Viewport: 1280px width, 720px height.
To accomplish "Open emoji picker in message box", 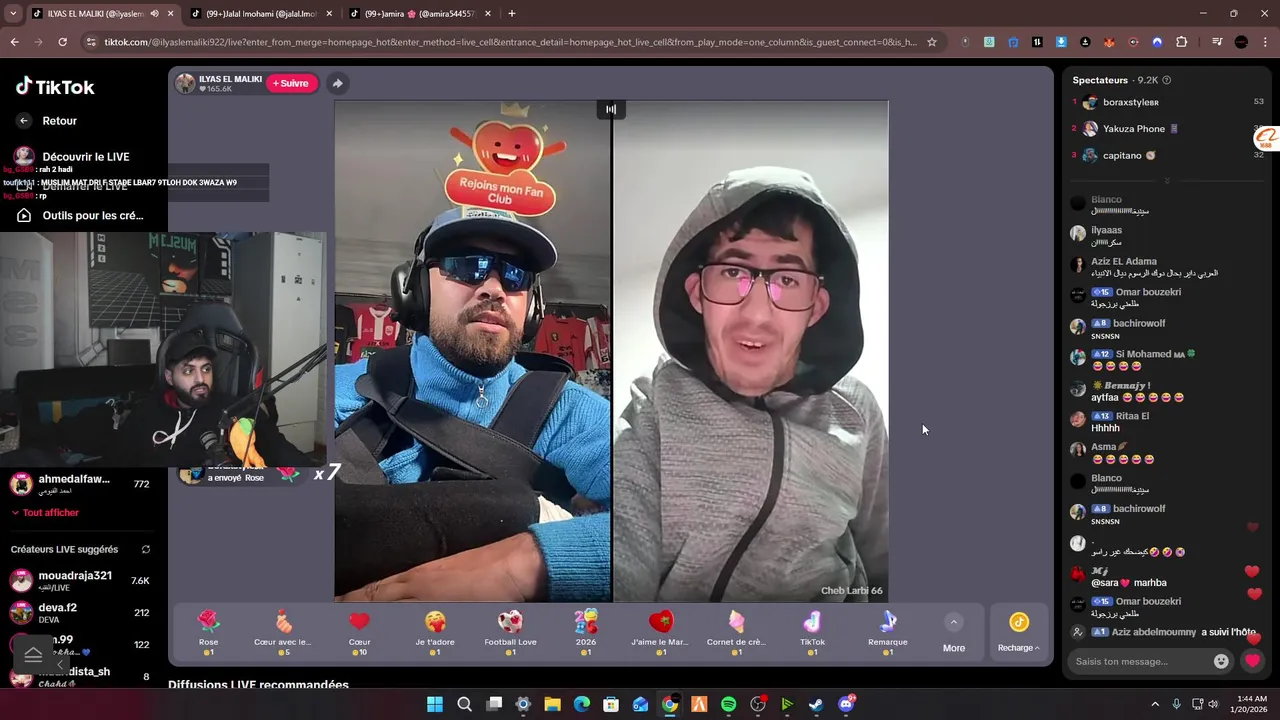I will tap(1221, 661).
